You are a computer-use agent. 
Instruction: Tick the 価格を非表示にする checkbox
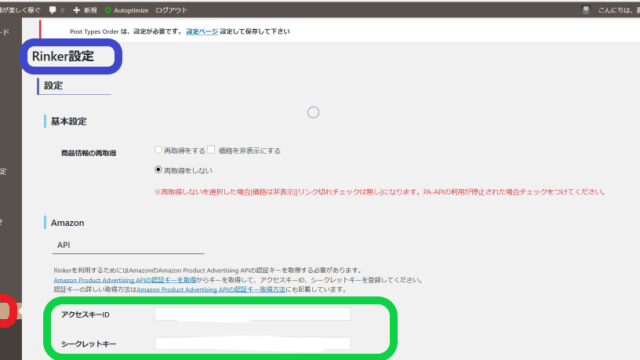click(x=211, y=150)
